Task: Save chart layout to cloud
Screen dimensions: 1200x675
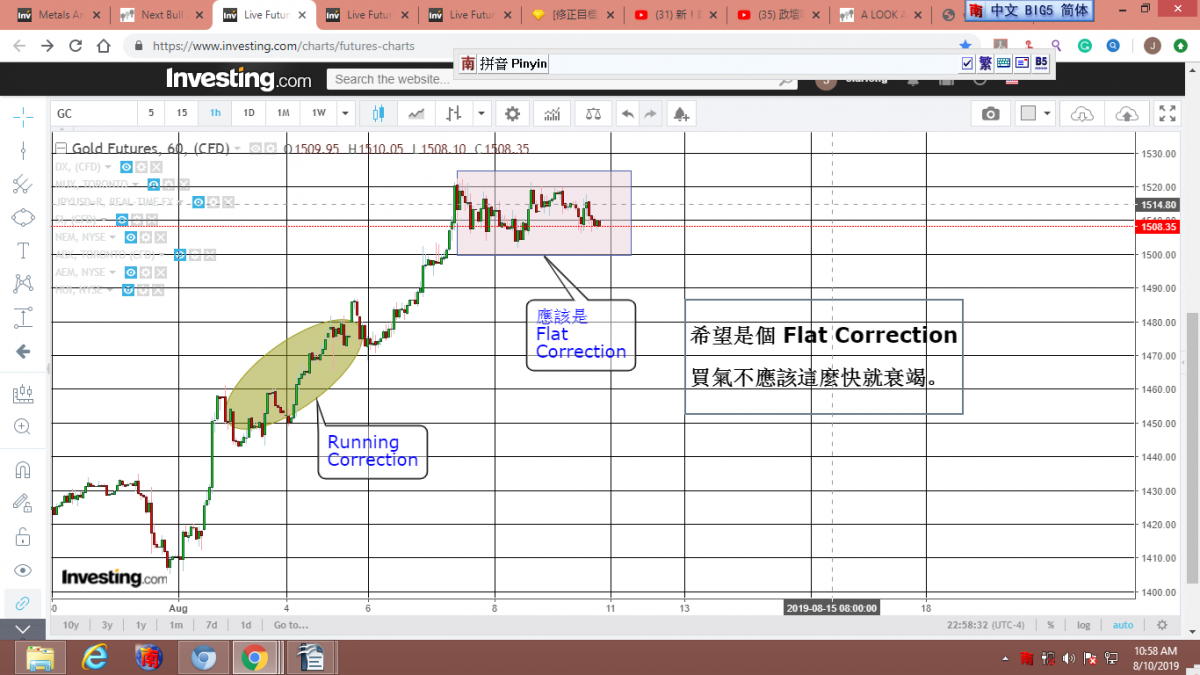Action: (1126, 113)
